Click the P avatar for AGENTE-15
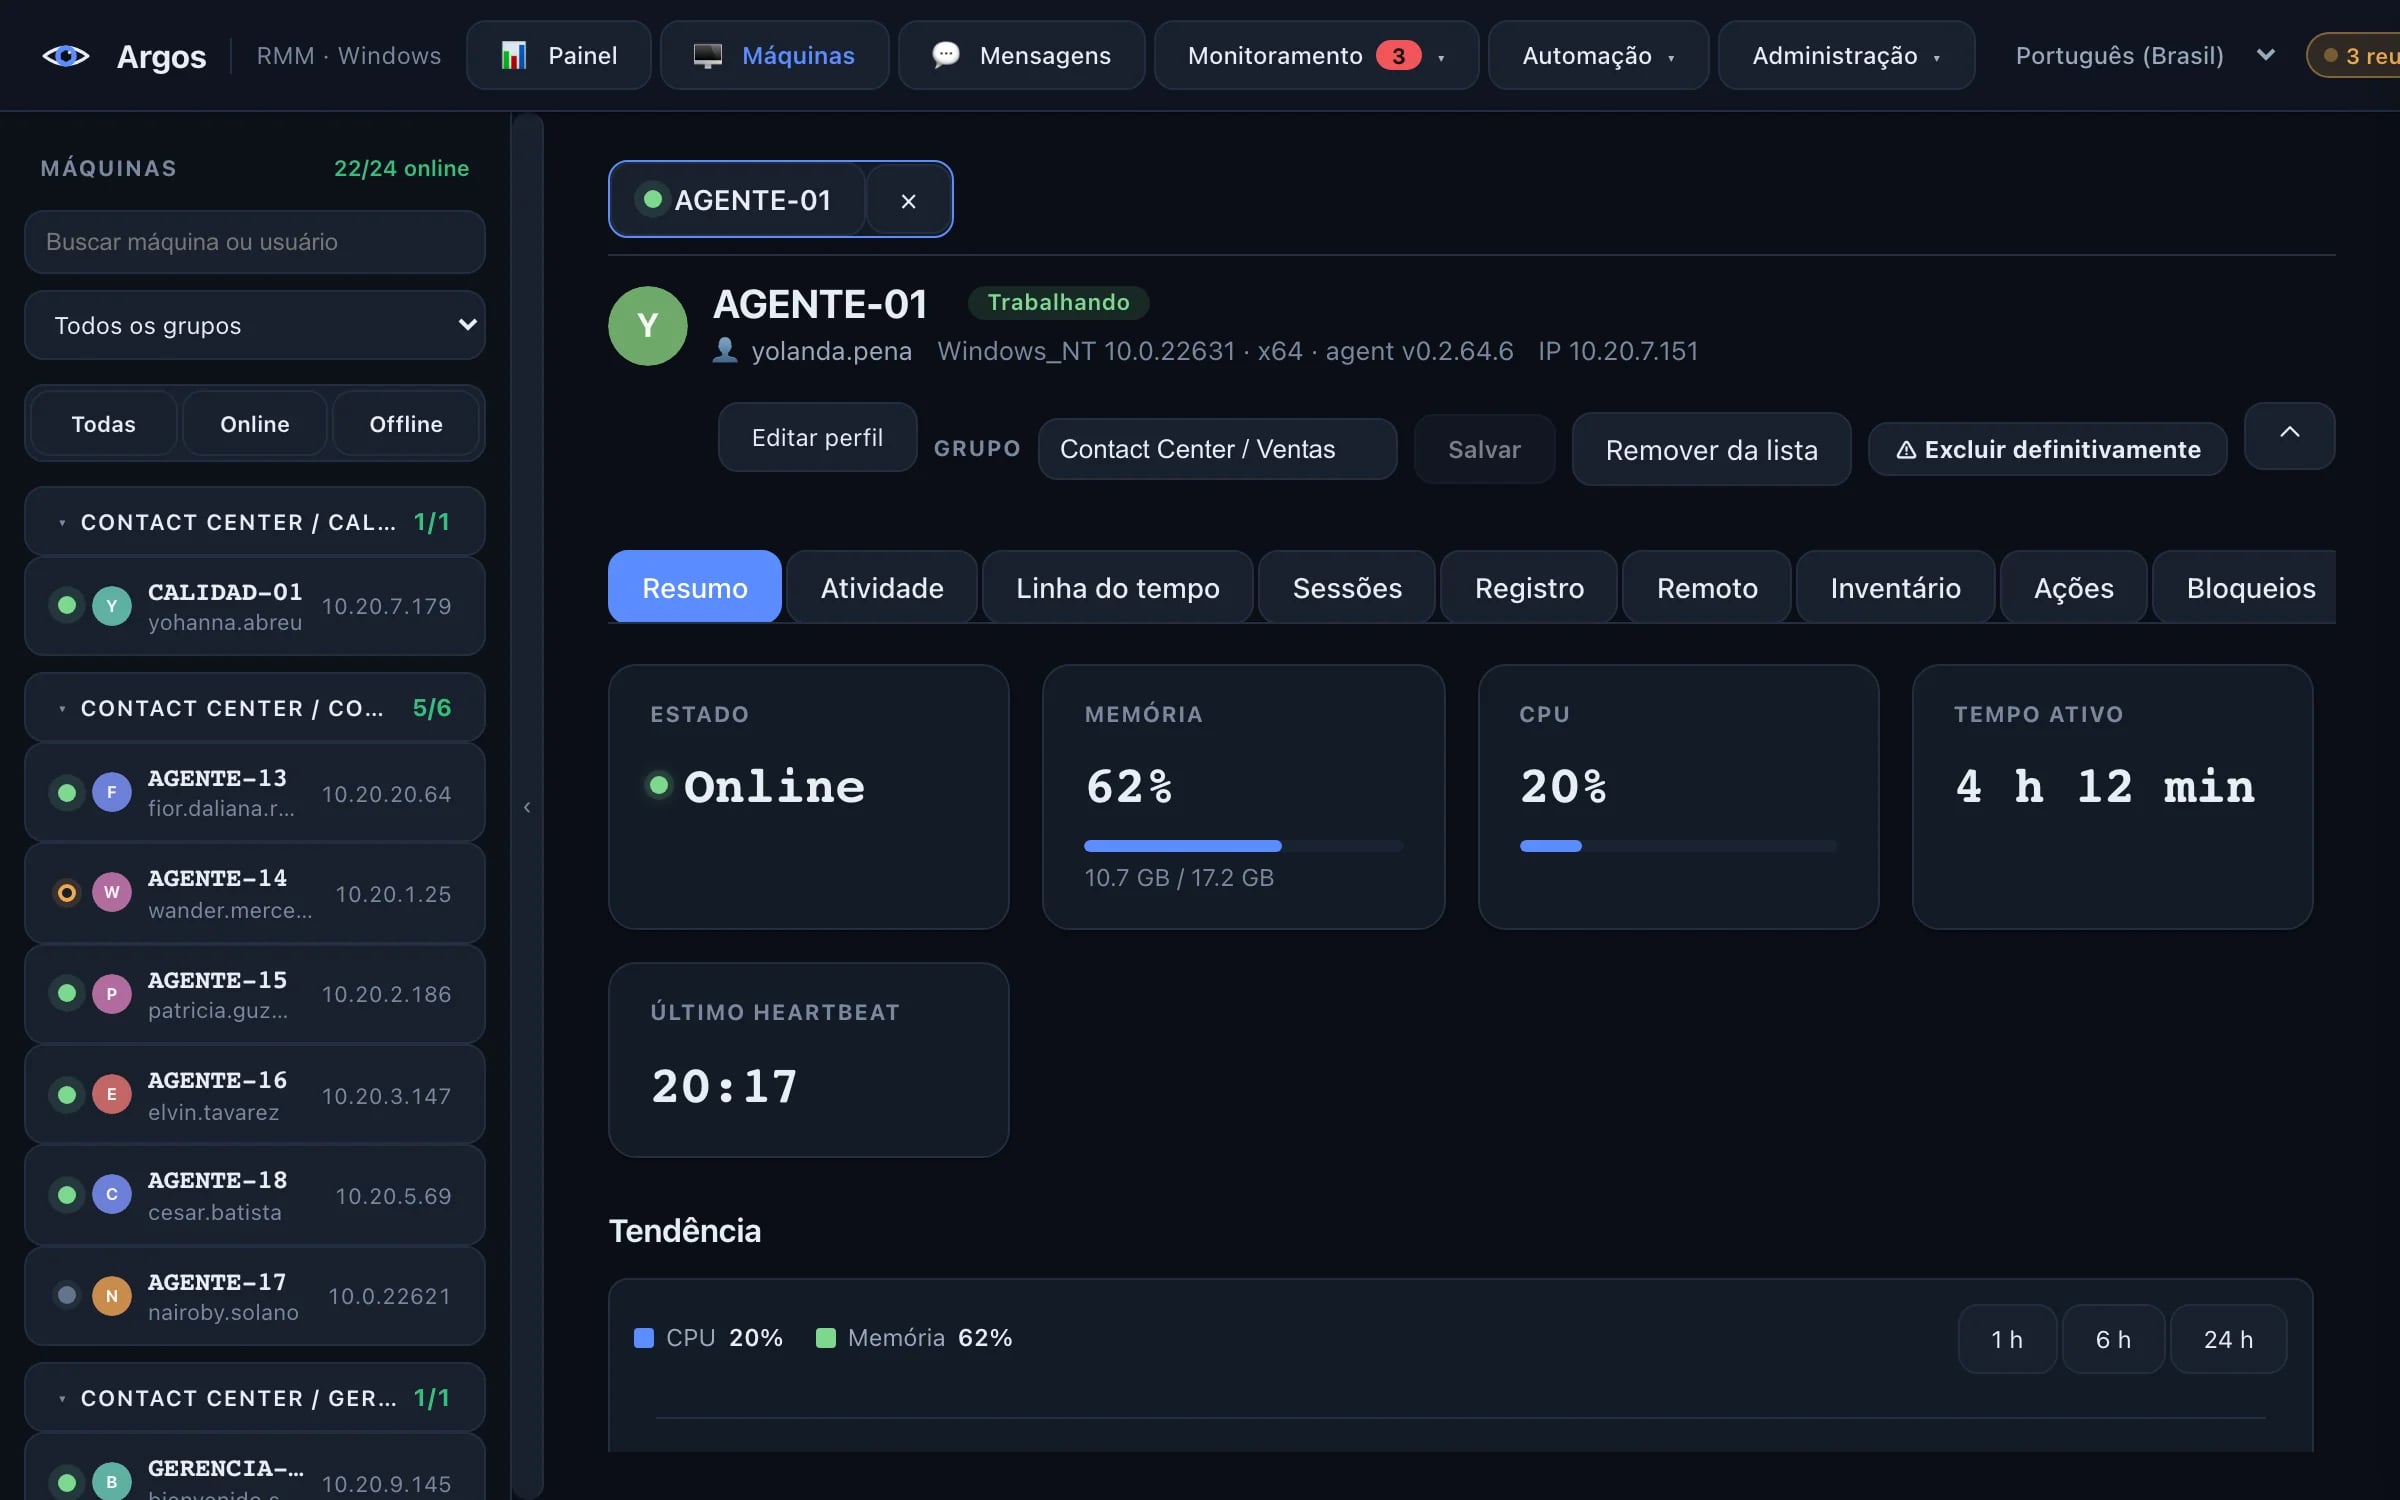The height and width of the screenshot is (1500, 2400). click(112, 994)
